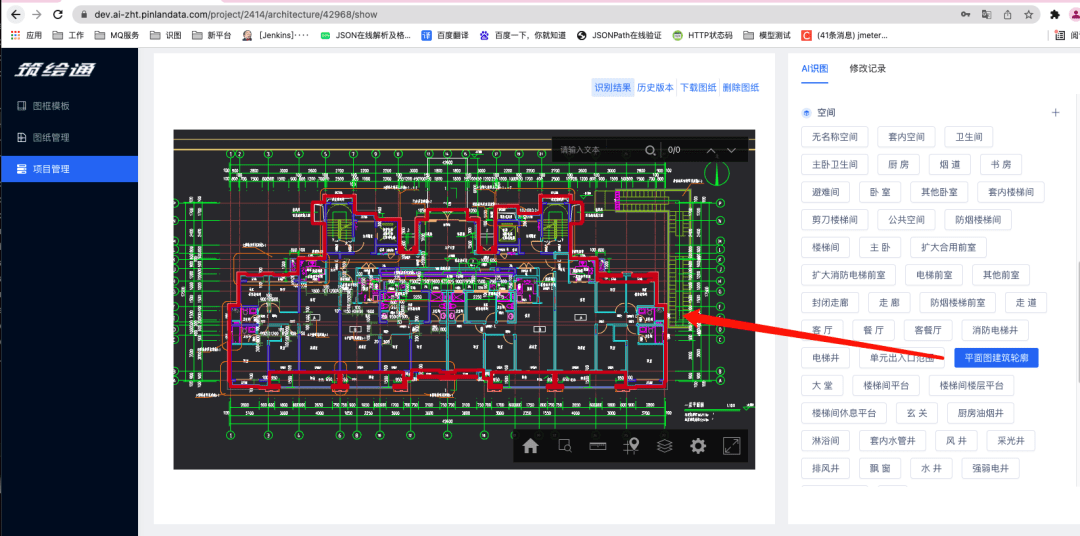Toggle the 卫生间 space tag
This screenshot has width=1080, height=536.
[968, 137]
